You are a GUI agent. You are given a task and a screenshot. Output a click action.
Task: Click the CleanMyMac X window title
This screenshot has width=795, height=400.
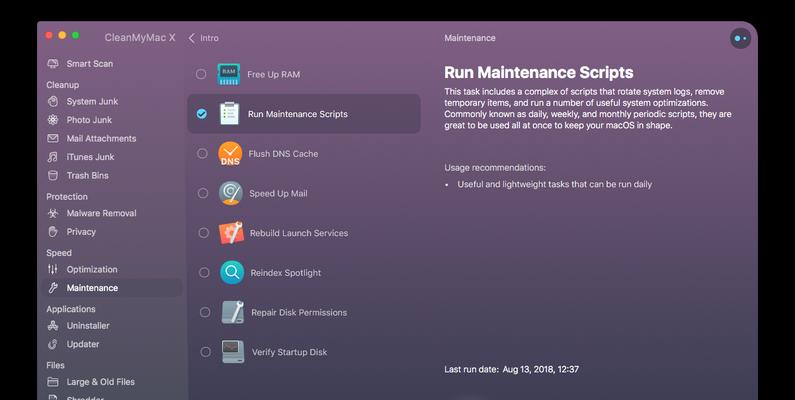pyautogui.click(x=140, y=38)
